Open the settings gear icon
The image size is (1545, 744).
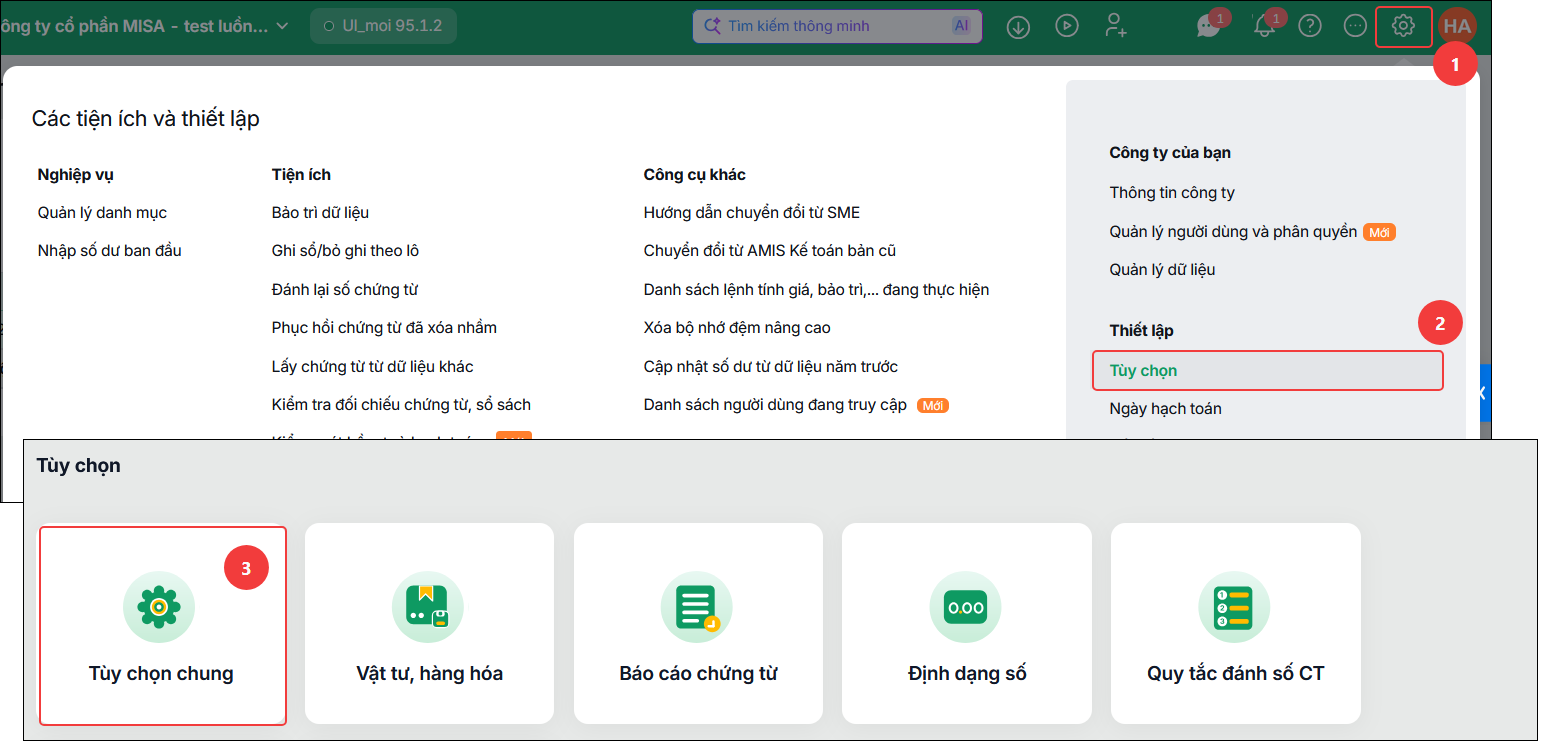point(1404,26)
